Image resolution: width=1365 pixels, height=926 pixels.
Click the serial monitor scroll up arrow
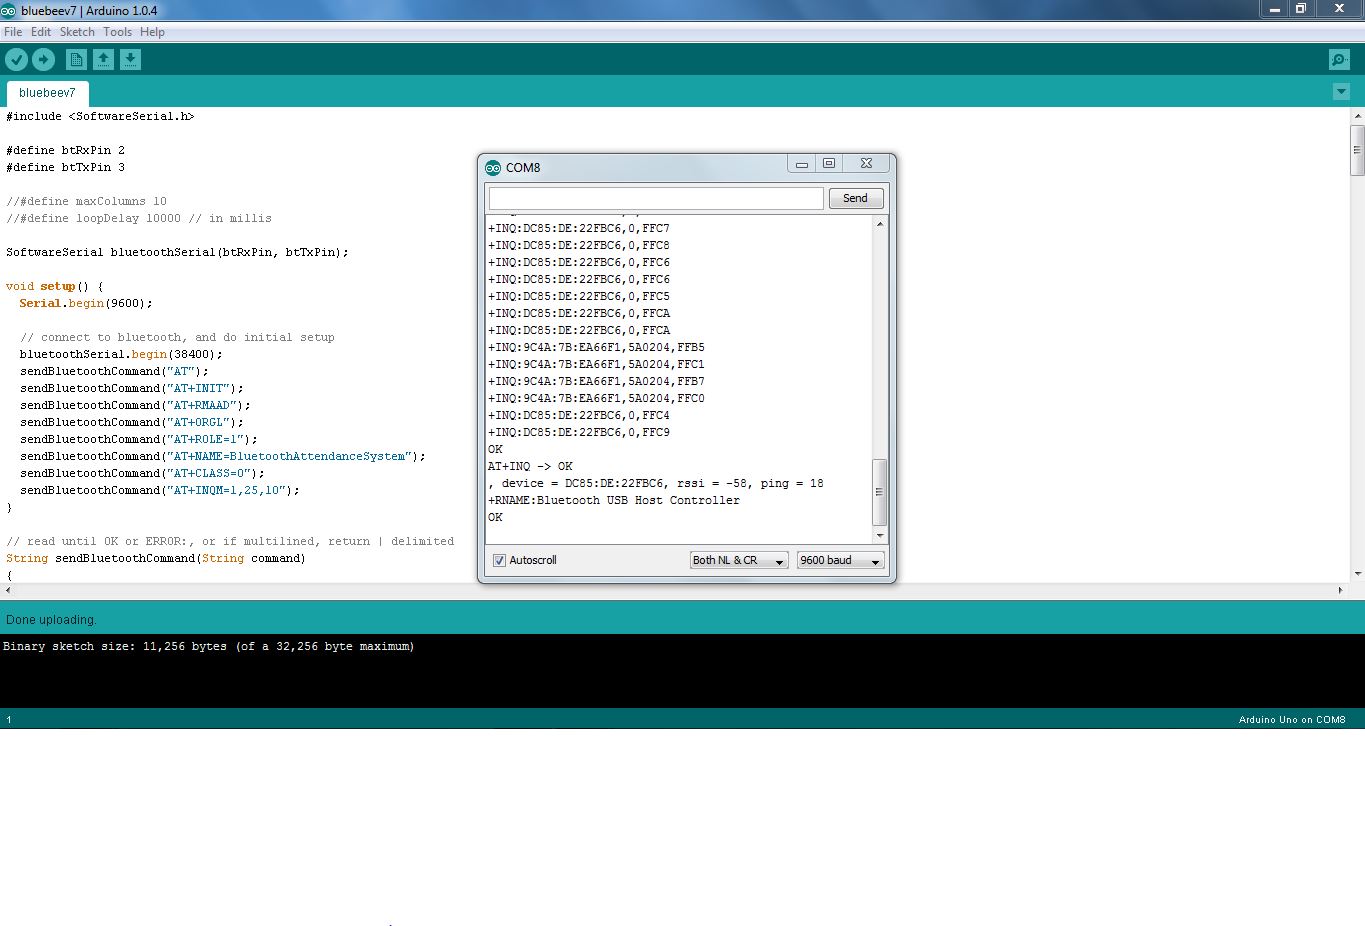tap(880, 224)
